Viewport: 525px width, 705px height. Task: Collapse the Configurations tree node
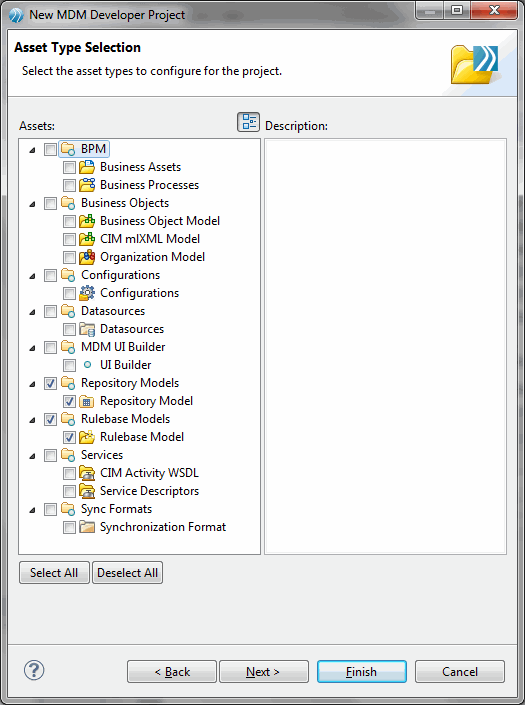tap(32, 276)
